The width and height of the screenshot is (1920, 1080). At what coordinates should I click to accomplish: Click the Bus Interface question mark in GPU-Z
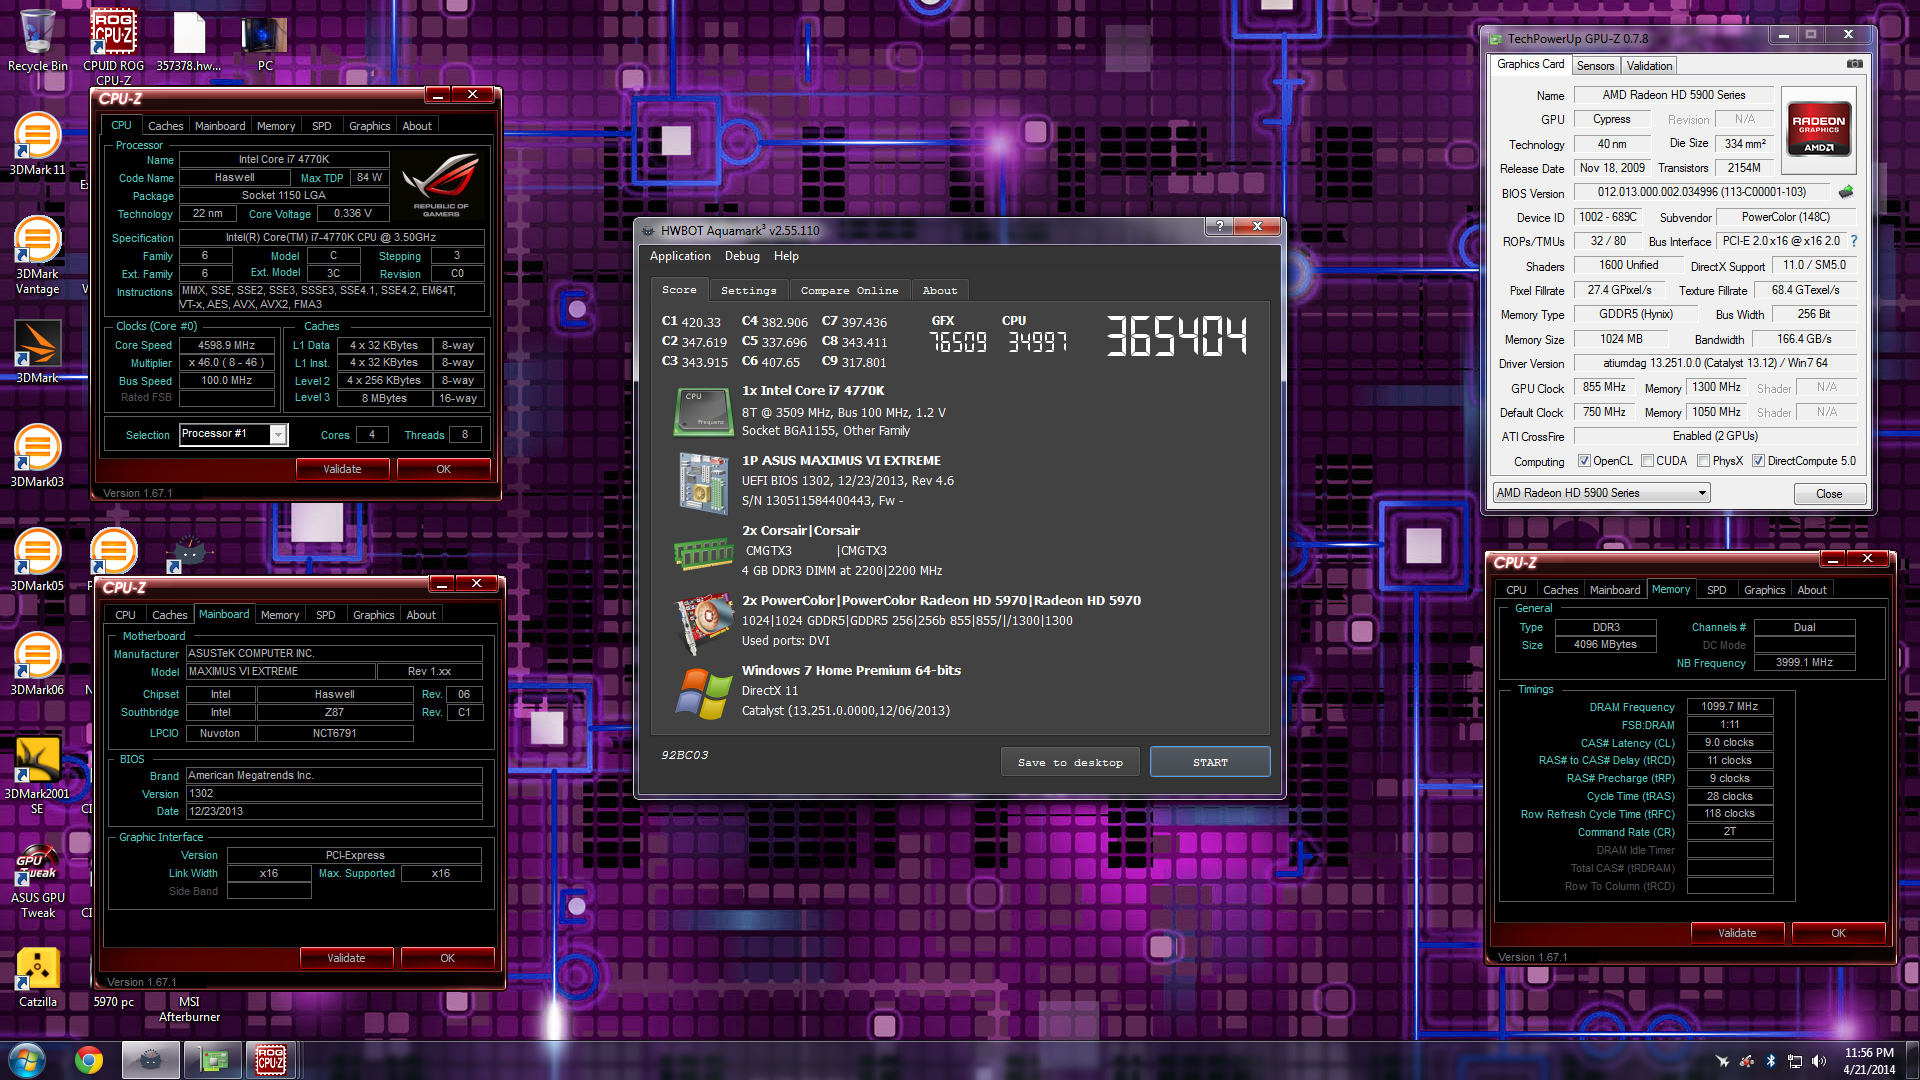pyautogui.click(x=1854, y=241)
